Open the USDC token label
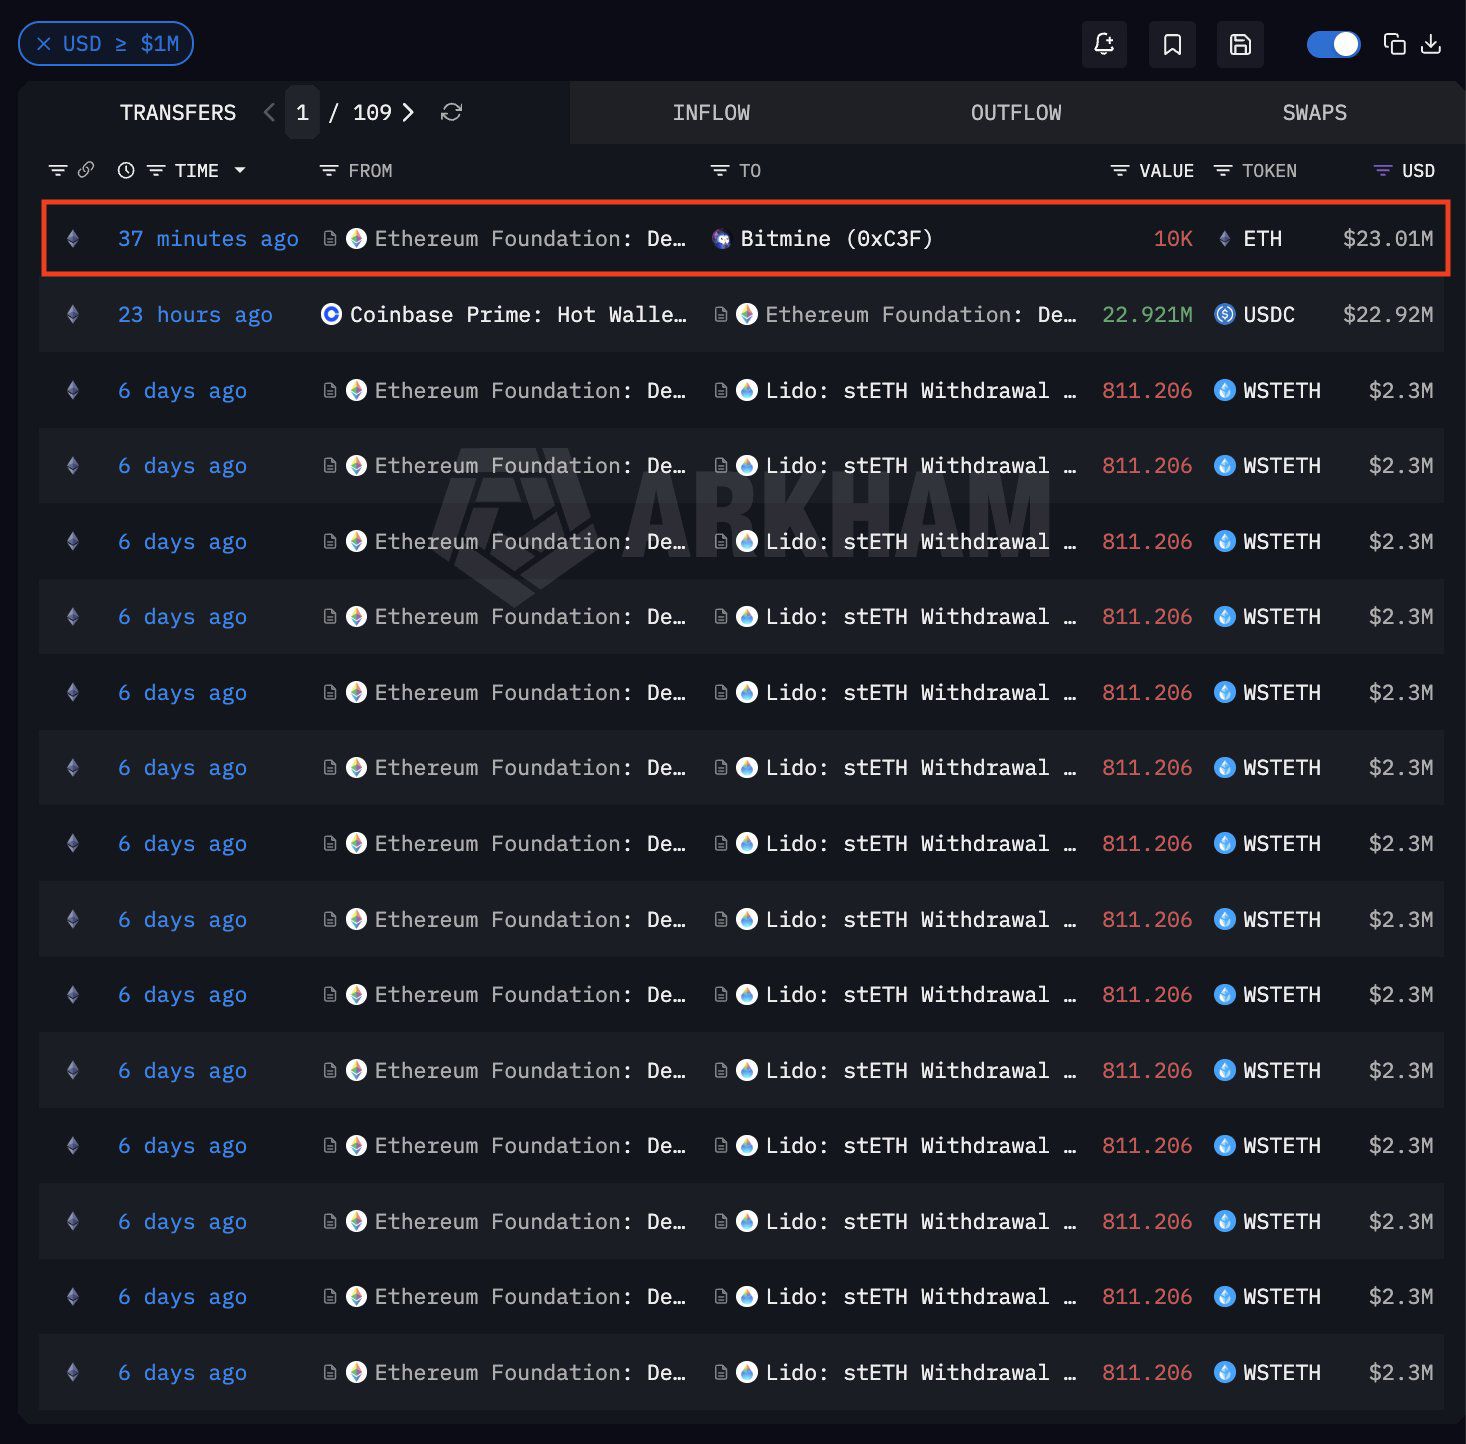 (x=1269, y=315)
